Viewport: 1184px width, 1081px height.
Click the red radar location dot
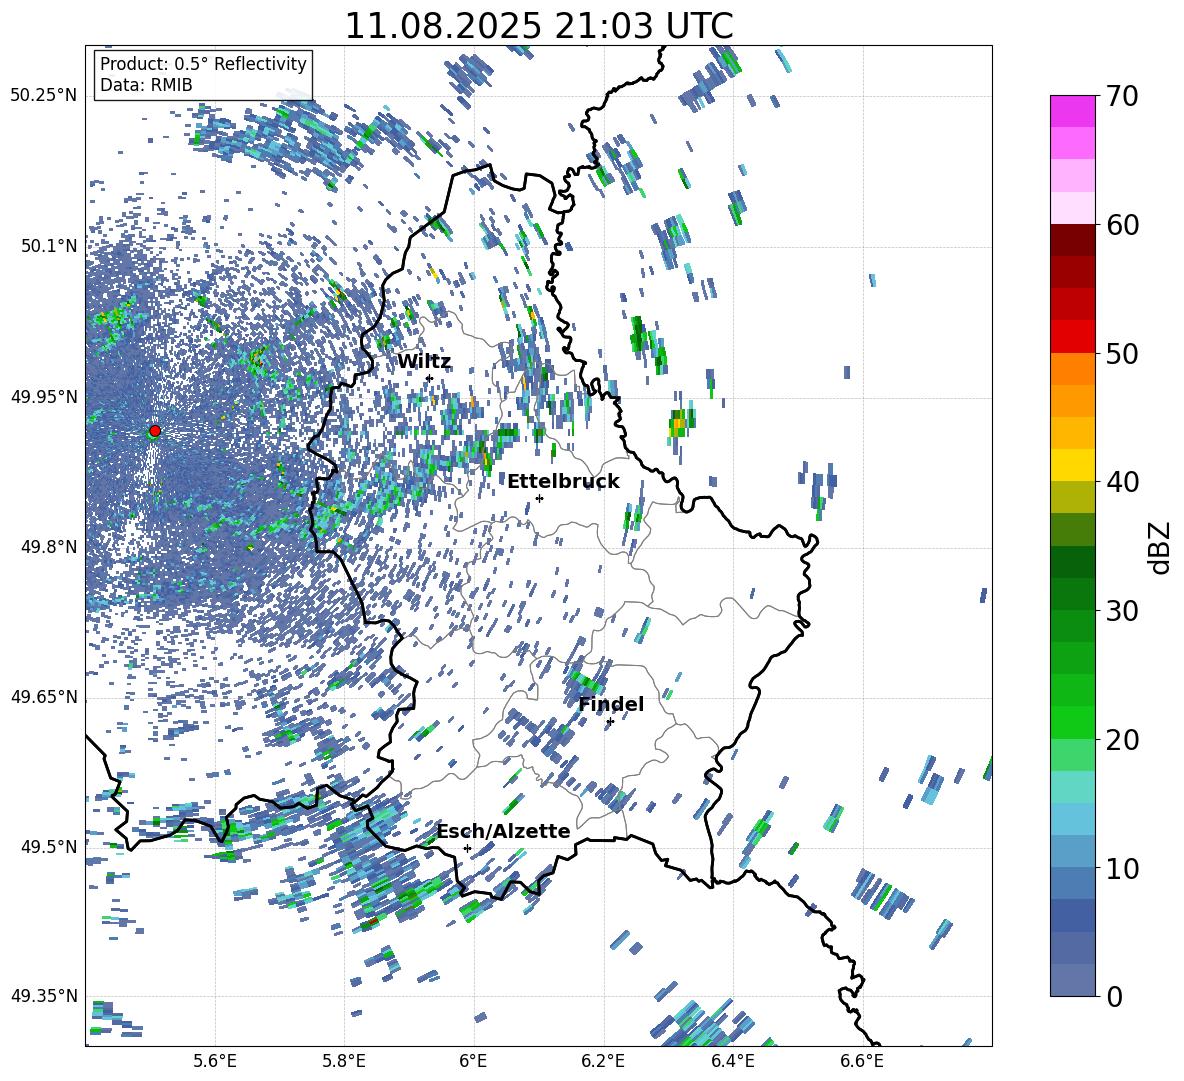[155, 430]
